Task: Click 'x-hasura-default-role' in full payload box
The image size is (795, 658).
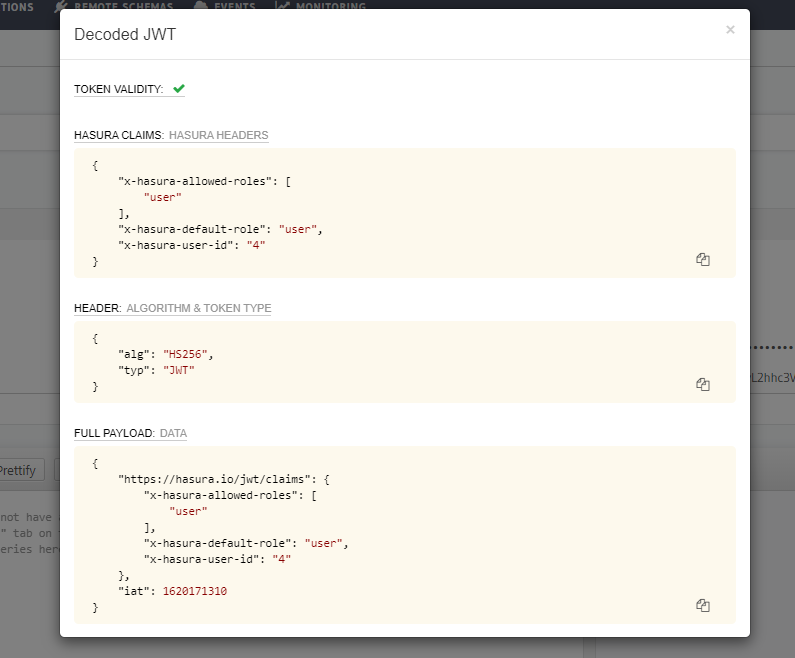Action: [221, 543]
